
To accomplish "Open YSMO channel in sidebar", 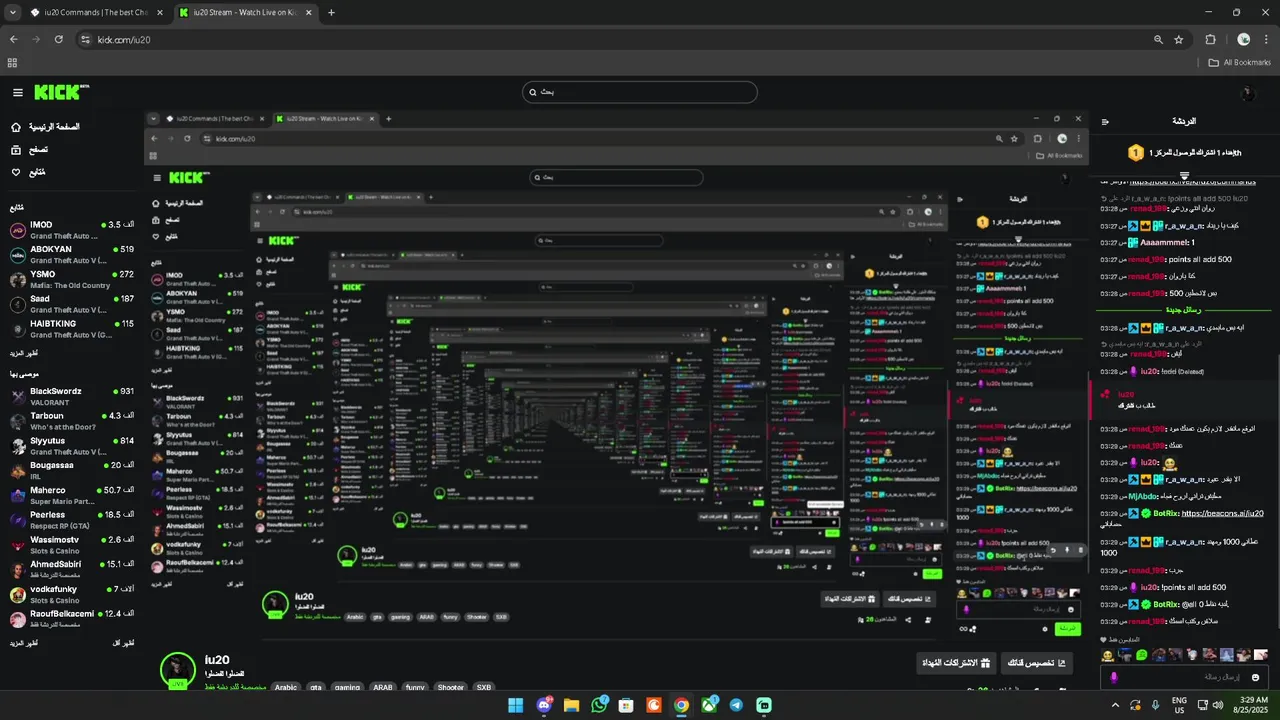I will click(72, 279).
